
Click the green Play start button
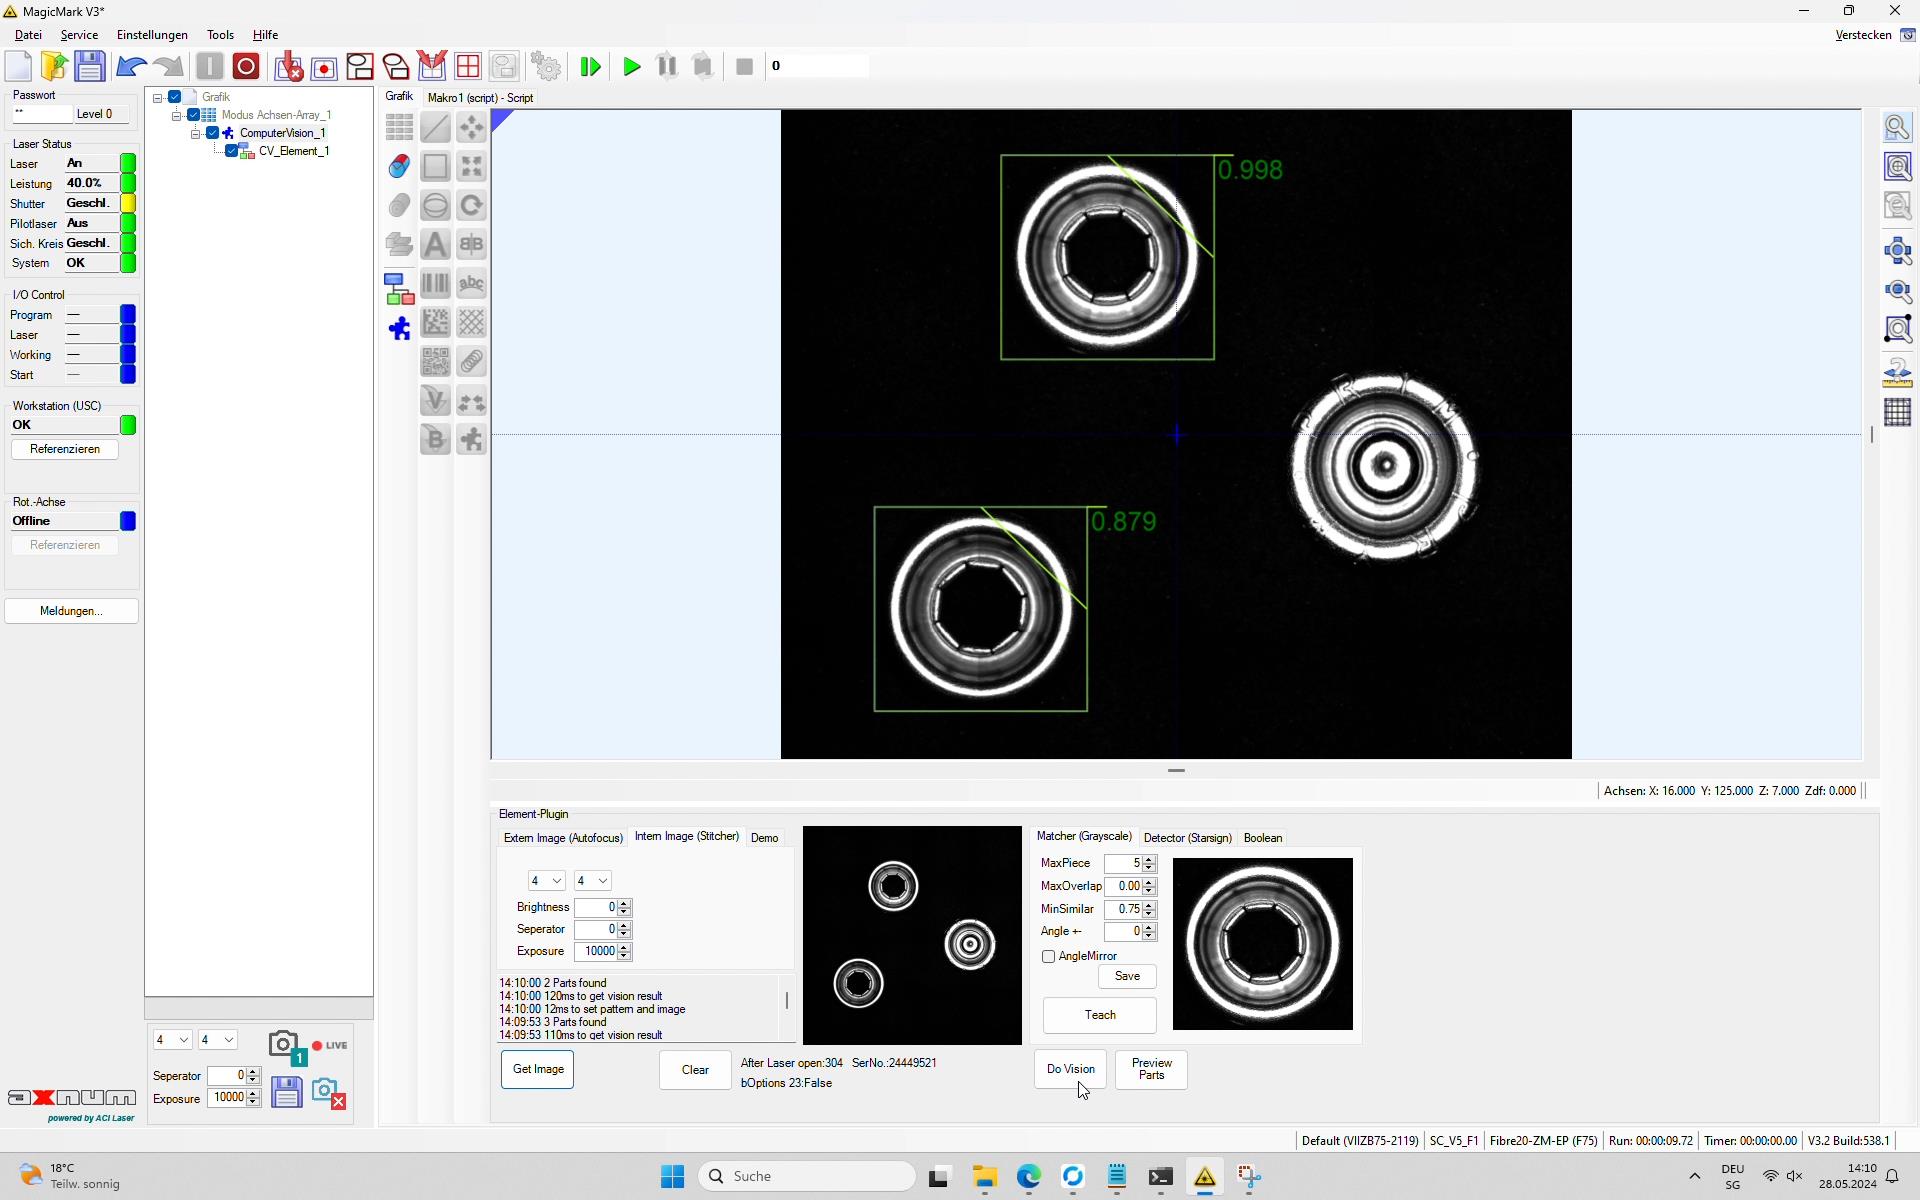[631, 67]
